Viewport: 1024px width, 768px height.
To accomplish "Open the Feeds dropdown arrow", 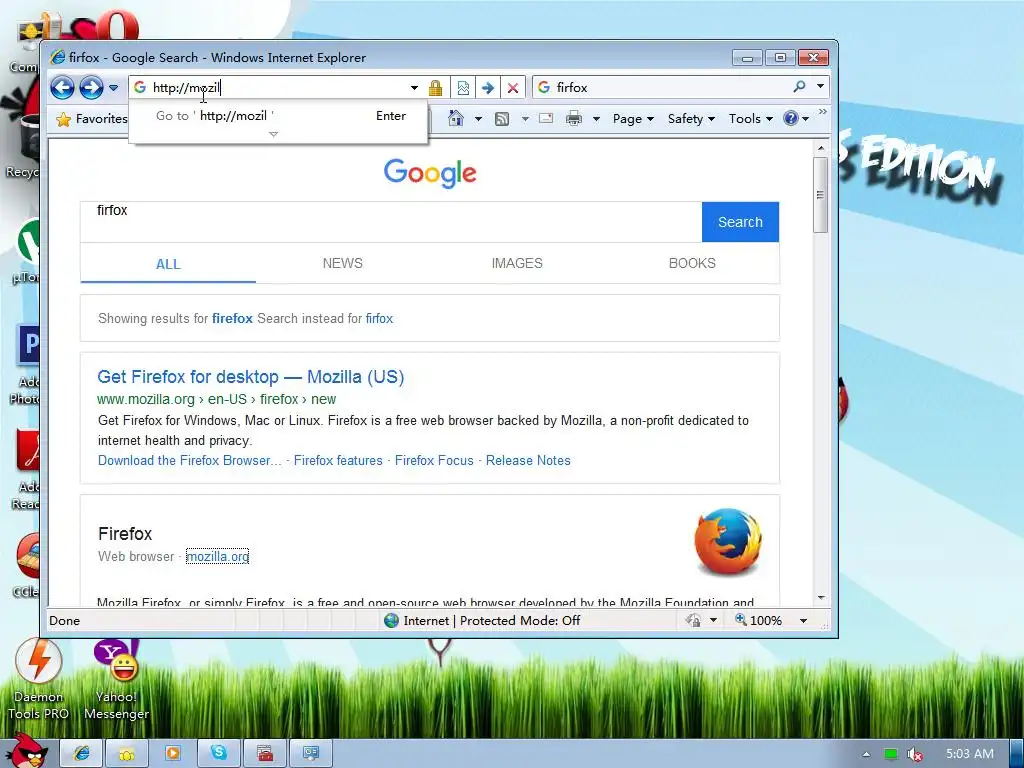I will click(x=525, y=119).
